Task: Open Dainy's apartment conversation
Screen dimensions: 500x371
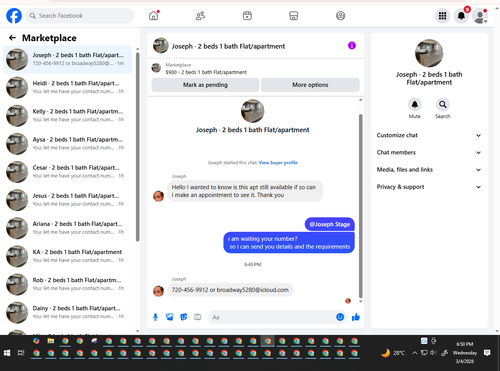Action: tap(68, 312)
